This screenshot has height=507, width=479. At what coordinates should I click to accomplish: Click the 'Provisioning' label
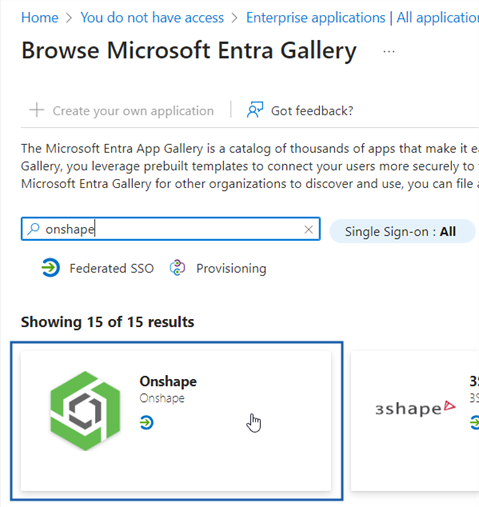pos(231,268)
